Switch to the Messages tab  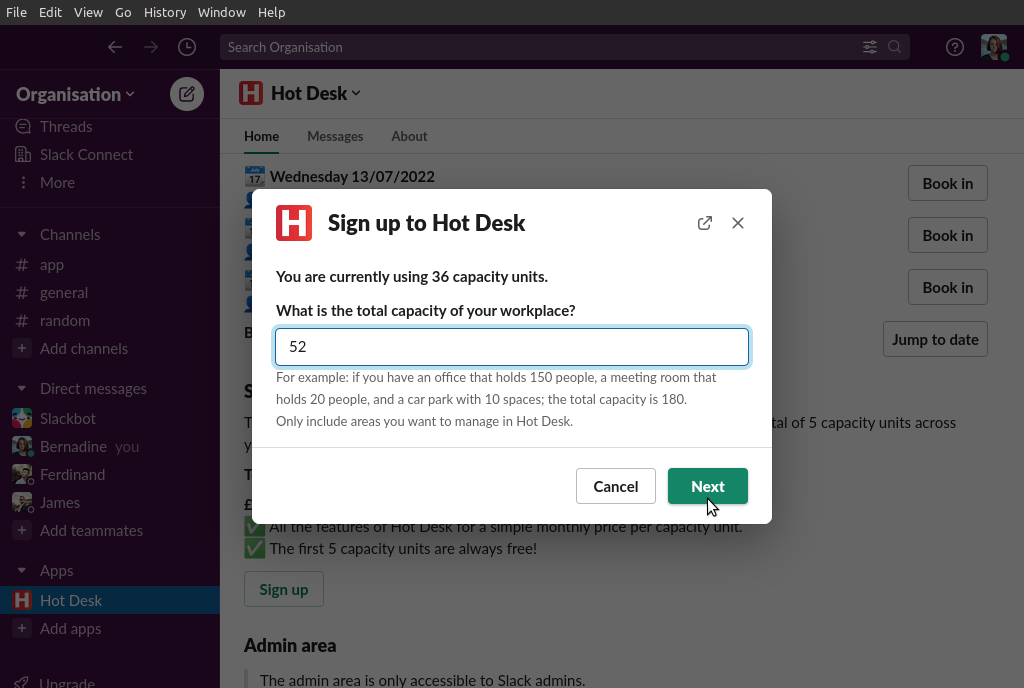(x=335, y=136)
